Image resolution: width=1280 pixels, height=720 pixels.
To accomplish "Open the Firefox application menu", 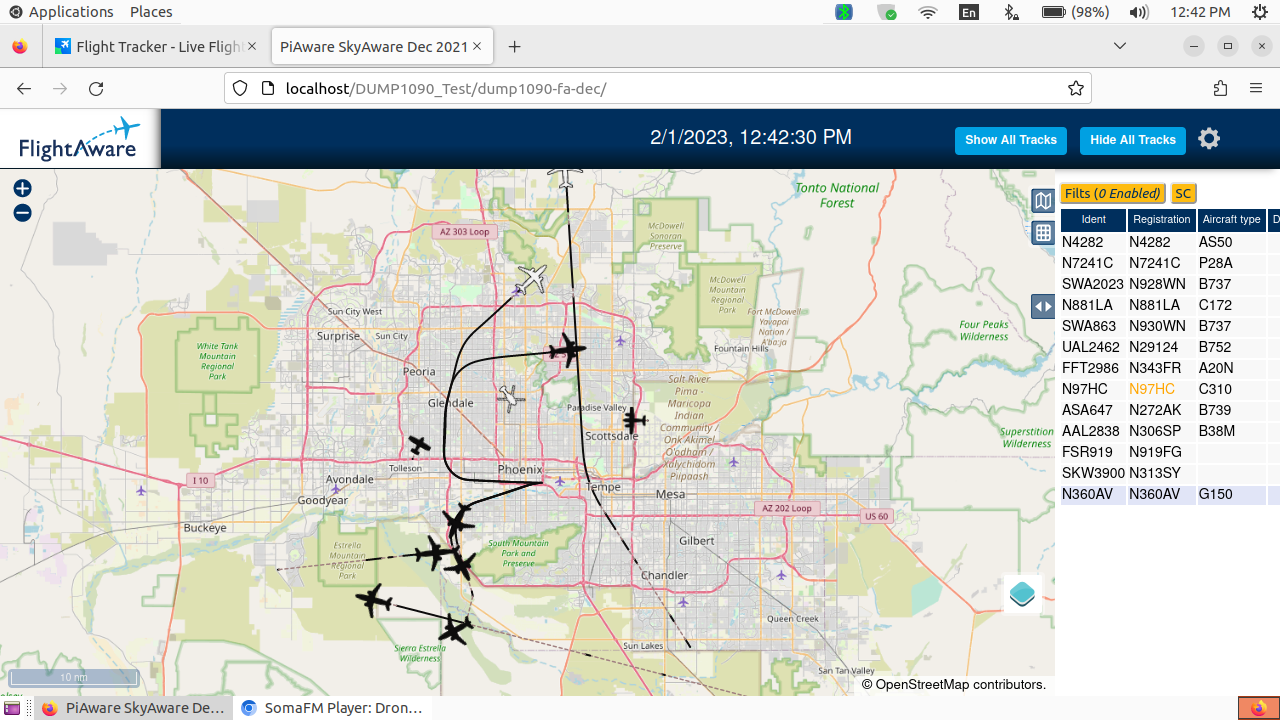I will pos(1256,88).
